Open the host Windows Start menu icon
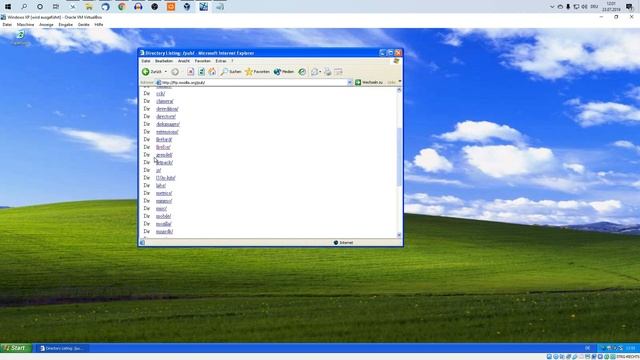The height and width of the screenshot is (360, 640). (8, 7)
